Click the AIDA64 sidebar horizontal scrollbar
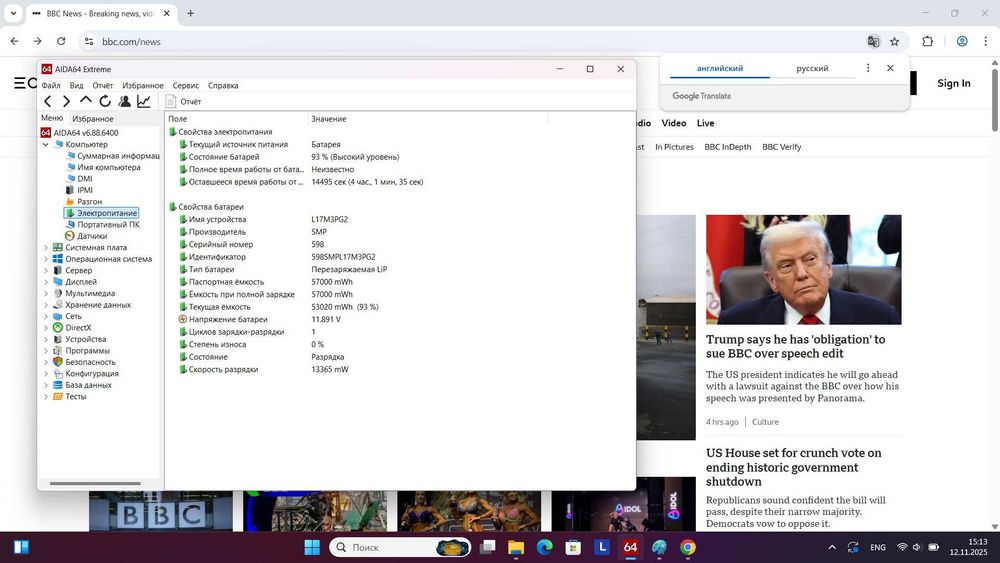The height and width of the screenshot is (563, 1000). coord(95,483)
